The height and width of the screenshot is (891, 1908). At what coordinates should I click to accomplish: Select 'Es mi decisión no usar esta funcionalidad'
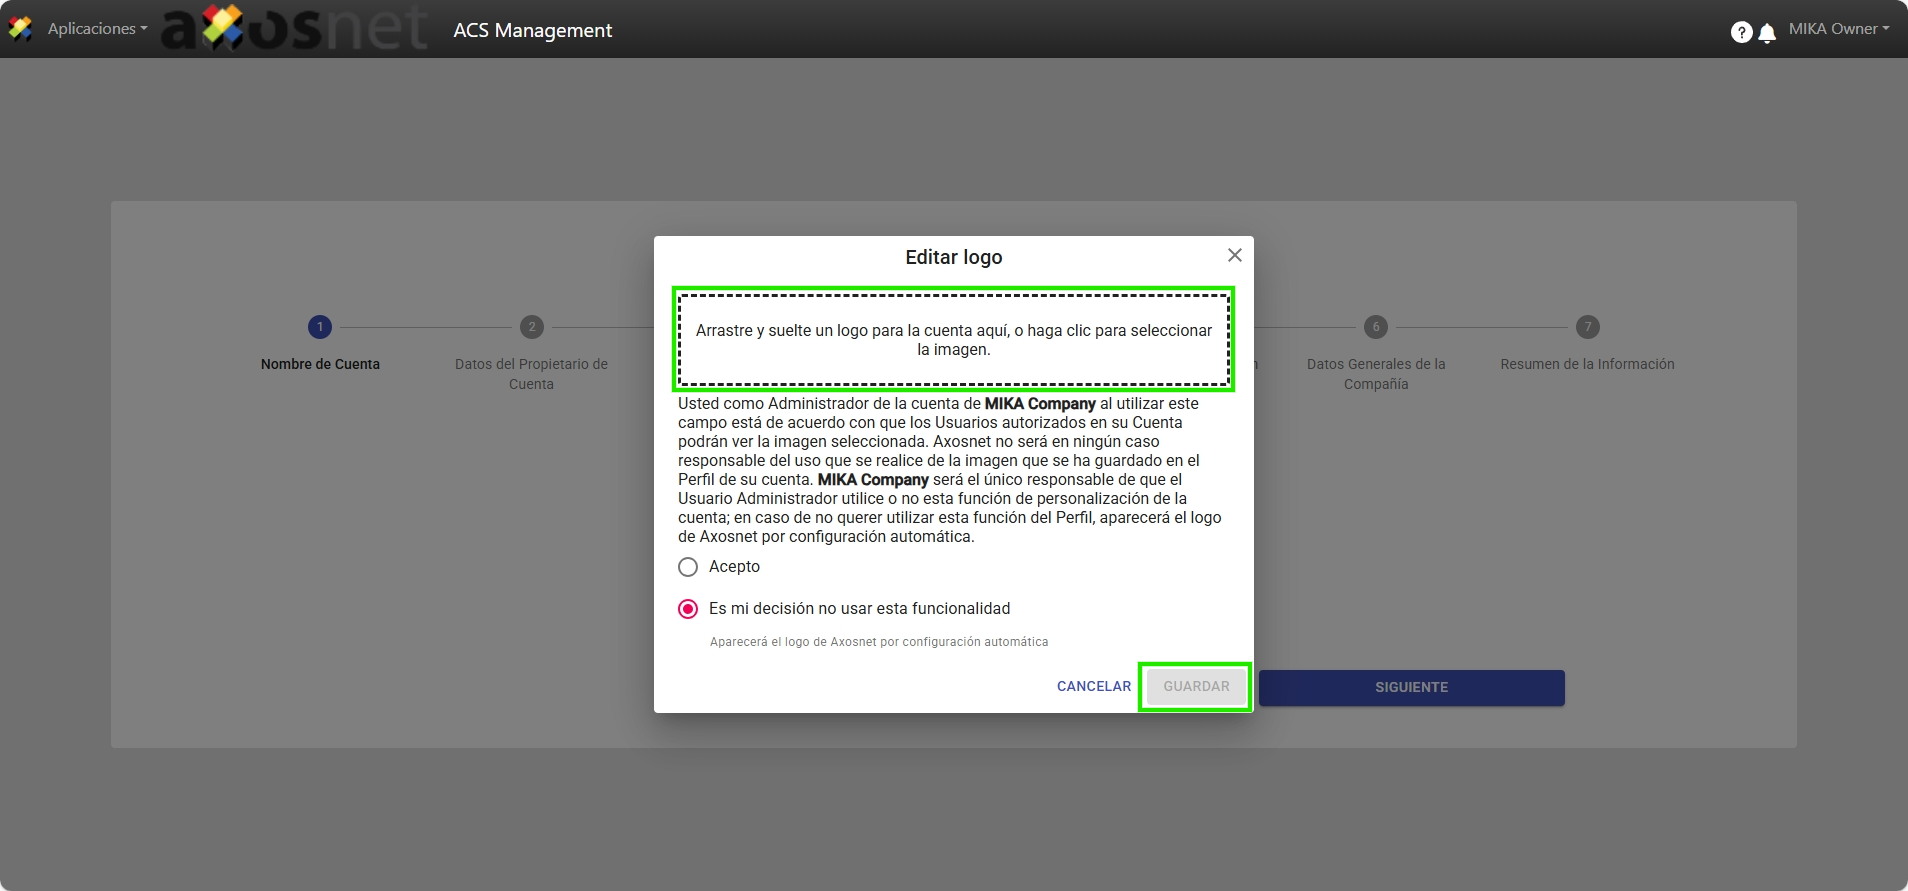688,609
